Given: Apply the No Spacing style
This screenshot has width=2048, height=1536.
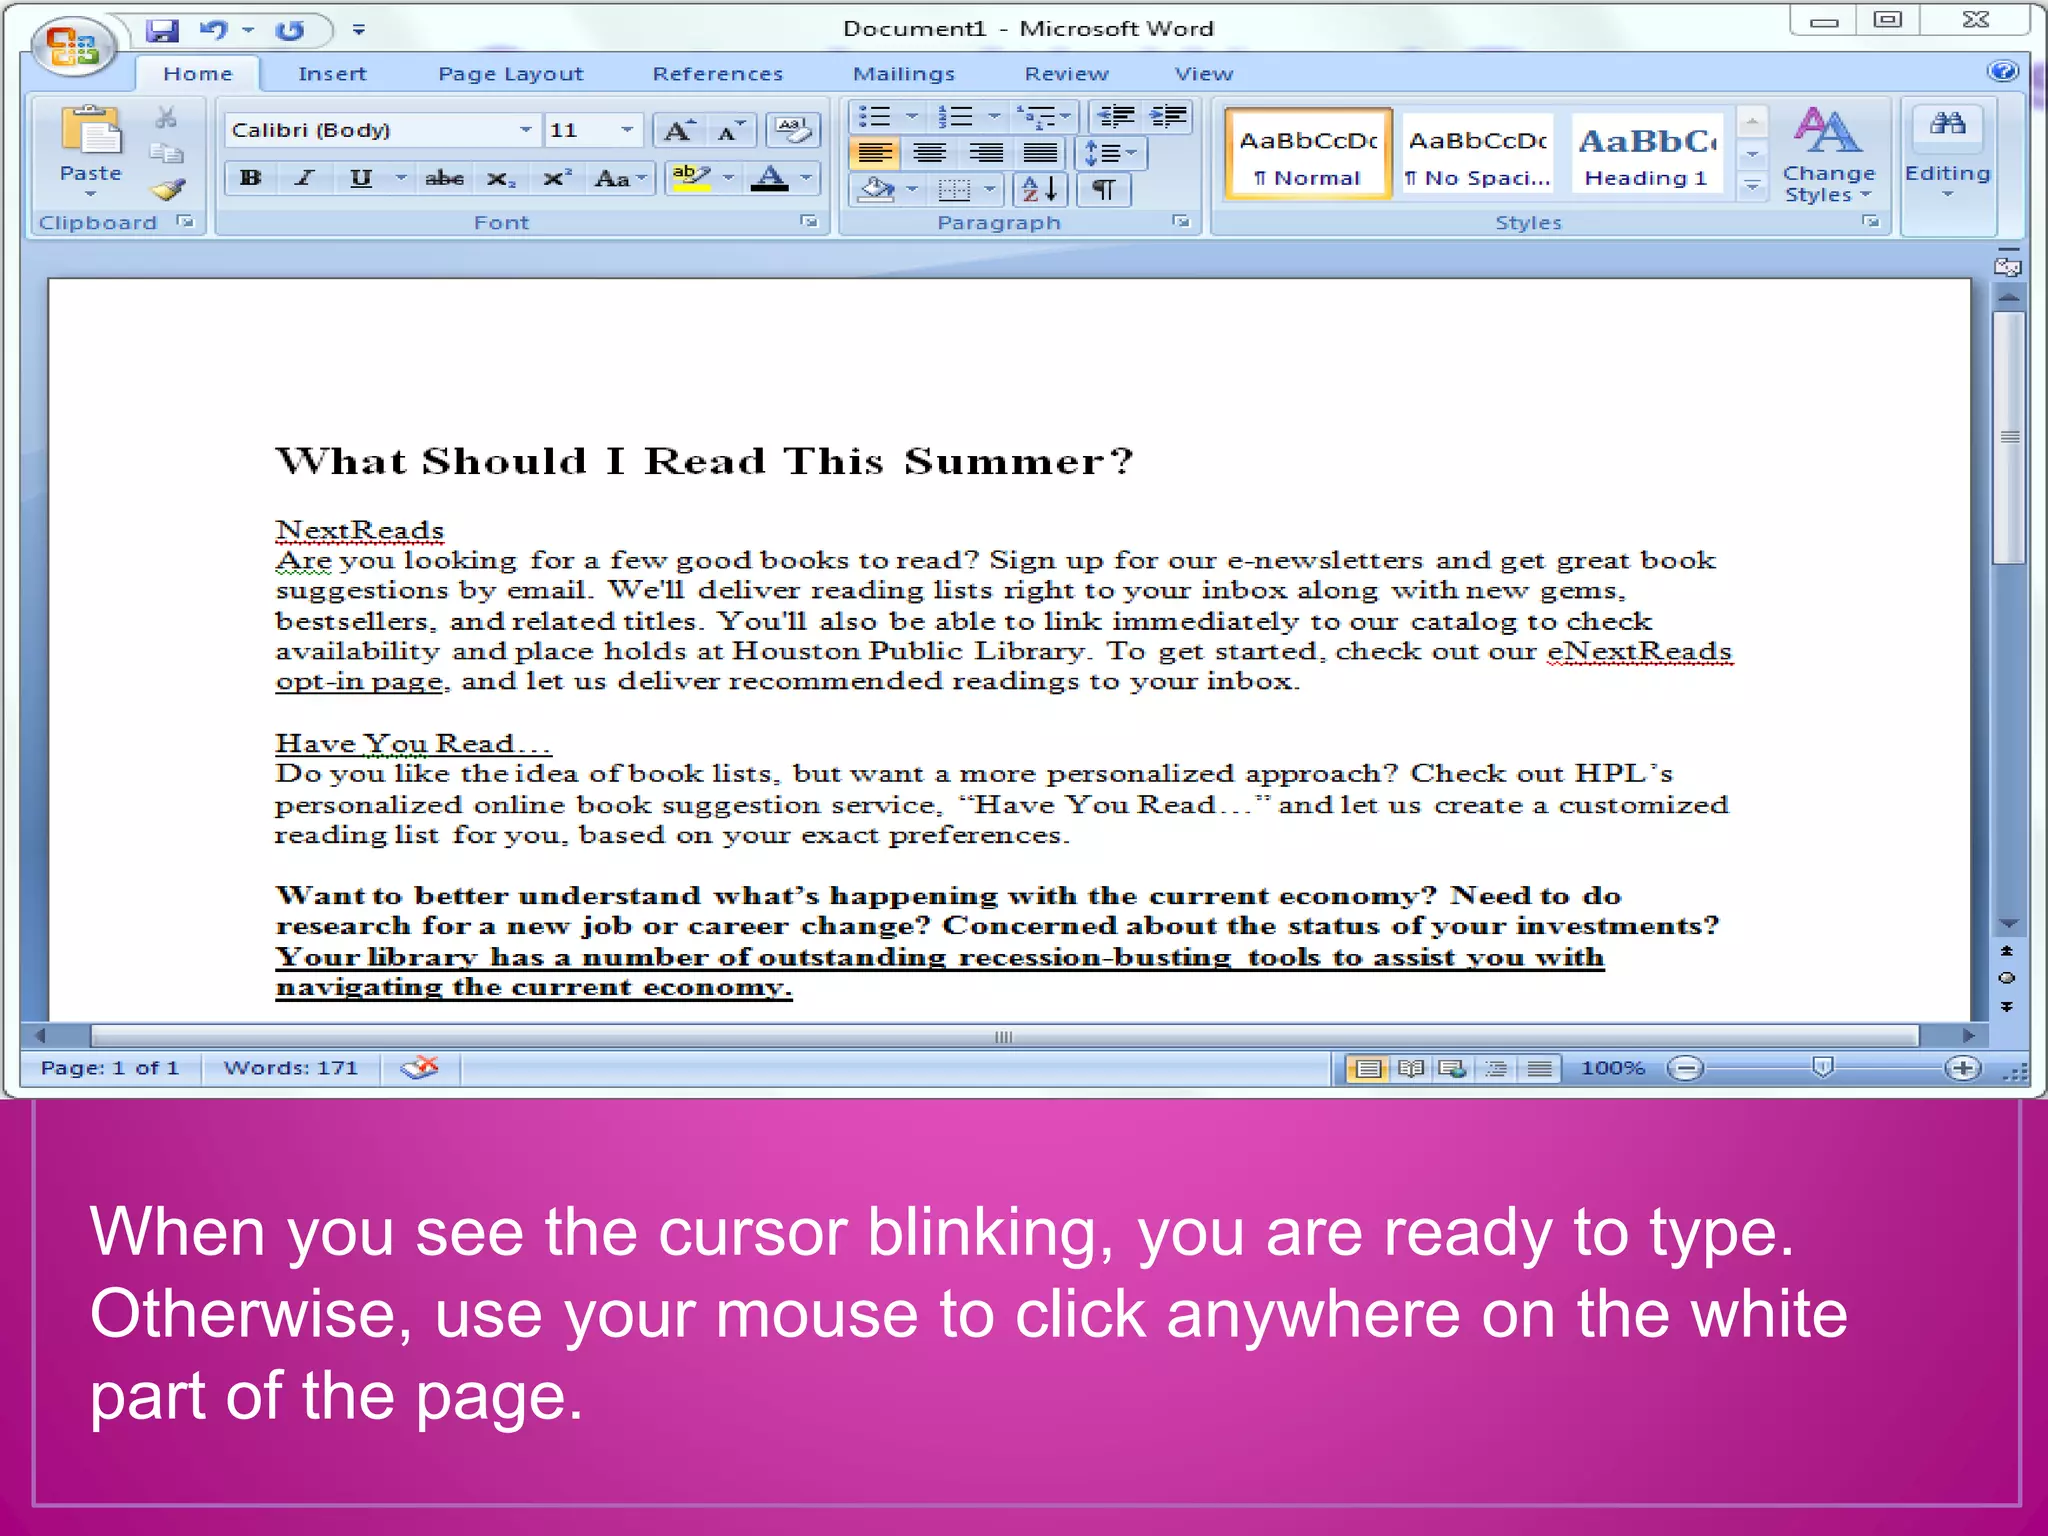Looking at the screenshot, I should 1478,154.
